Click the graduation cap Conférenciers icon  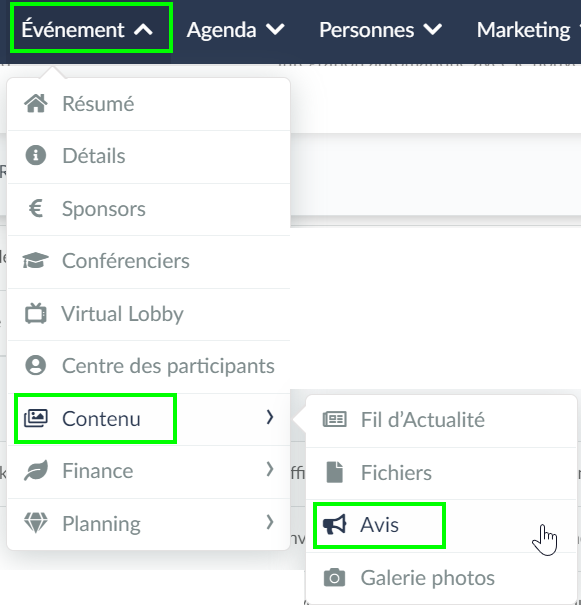35,260
